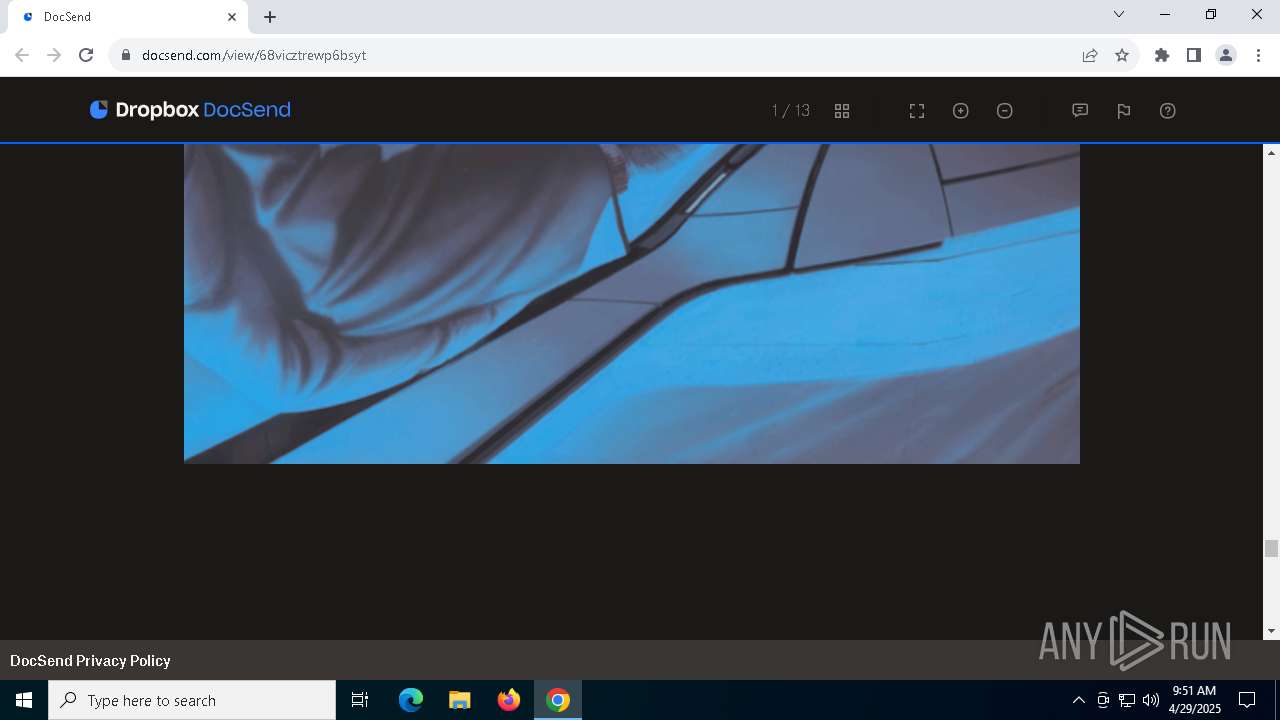Click the document page image
Screen dimensions: 1280x720
click(632, 303)
